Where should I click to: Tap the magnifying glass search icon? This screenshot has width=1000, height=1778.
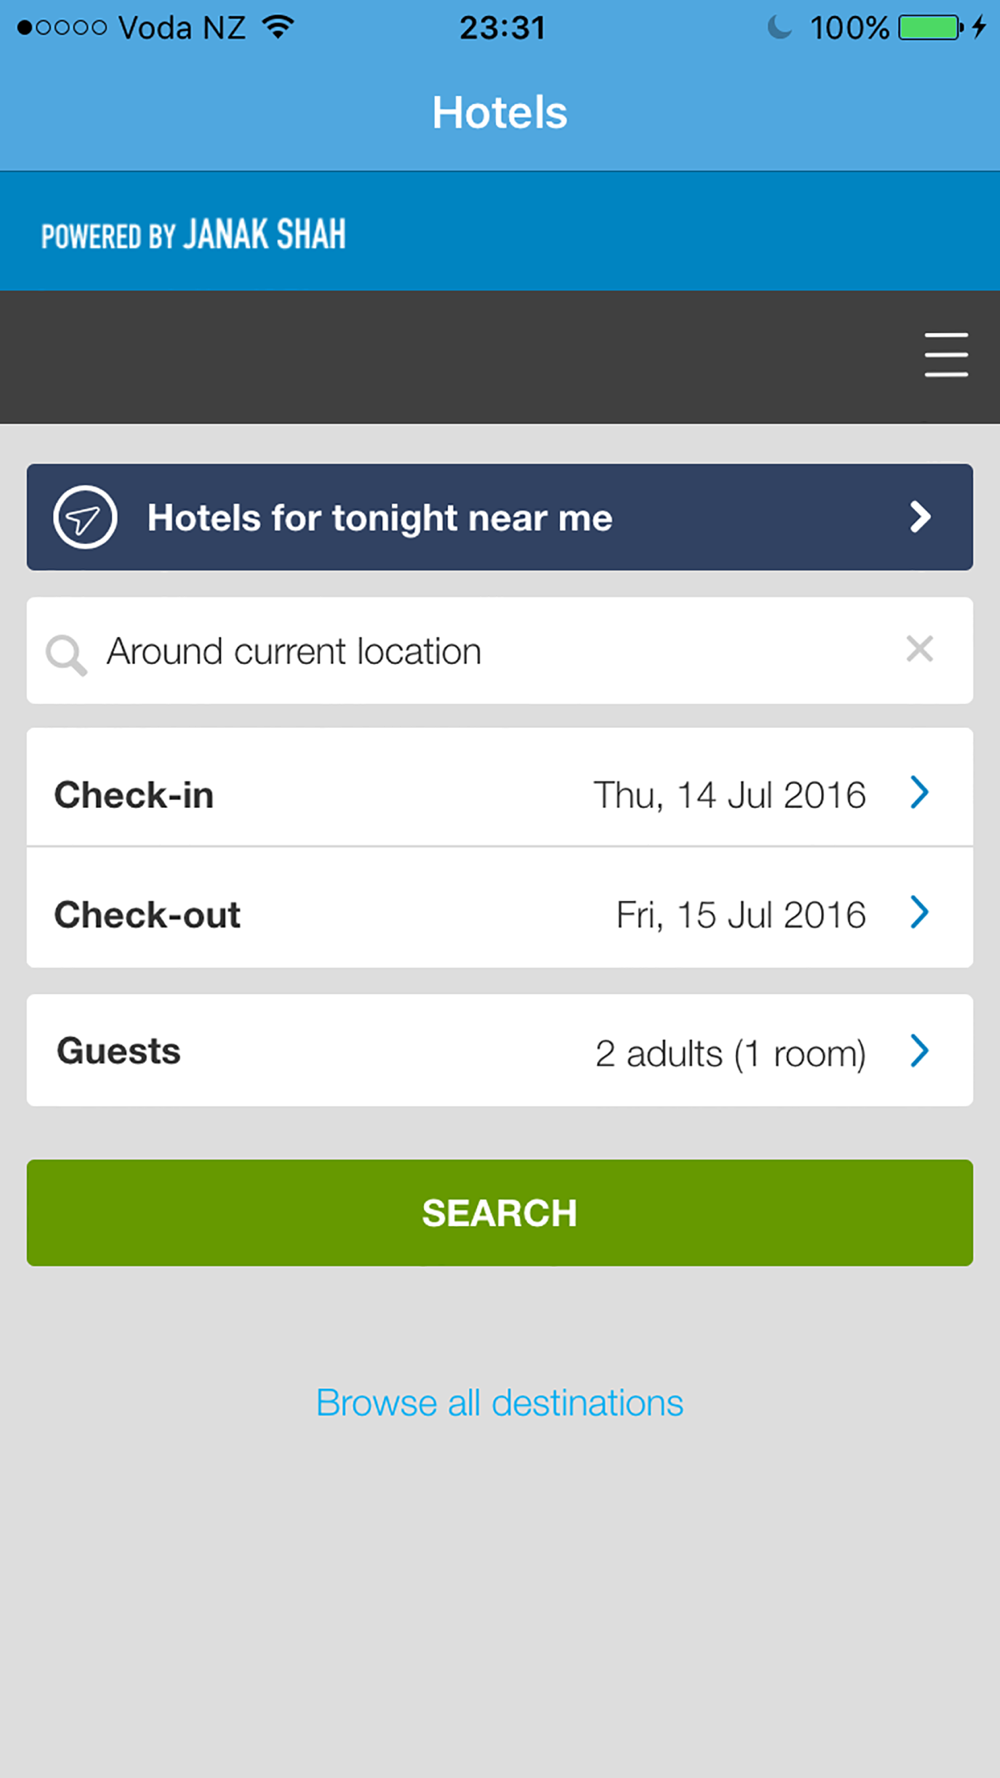coord(66,655)
